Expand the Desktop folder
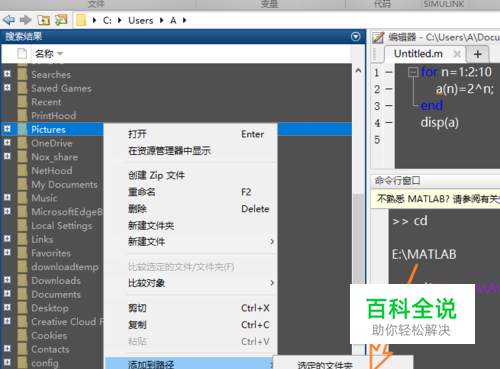 pyautogui.click(x=7, y=307)
